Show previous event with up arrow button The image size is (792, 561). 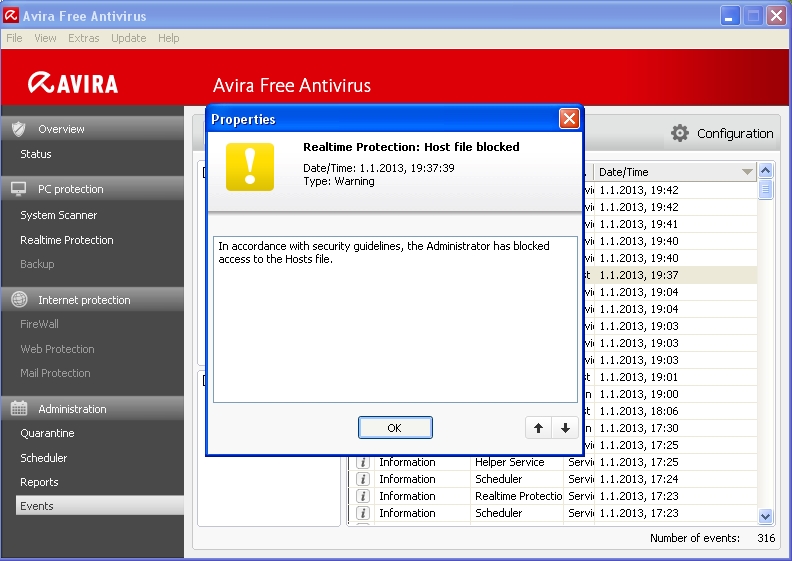tap(538, 428)
